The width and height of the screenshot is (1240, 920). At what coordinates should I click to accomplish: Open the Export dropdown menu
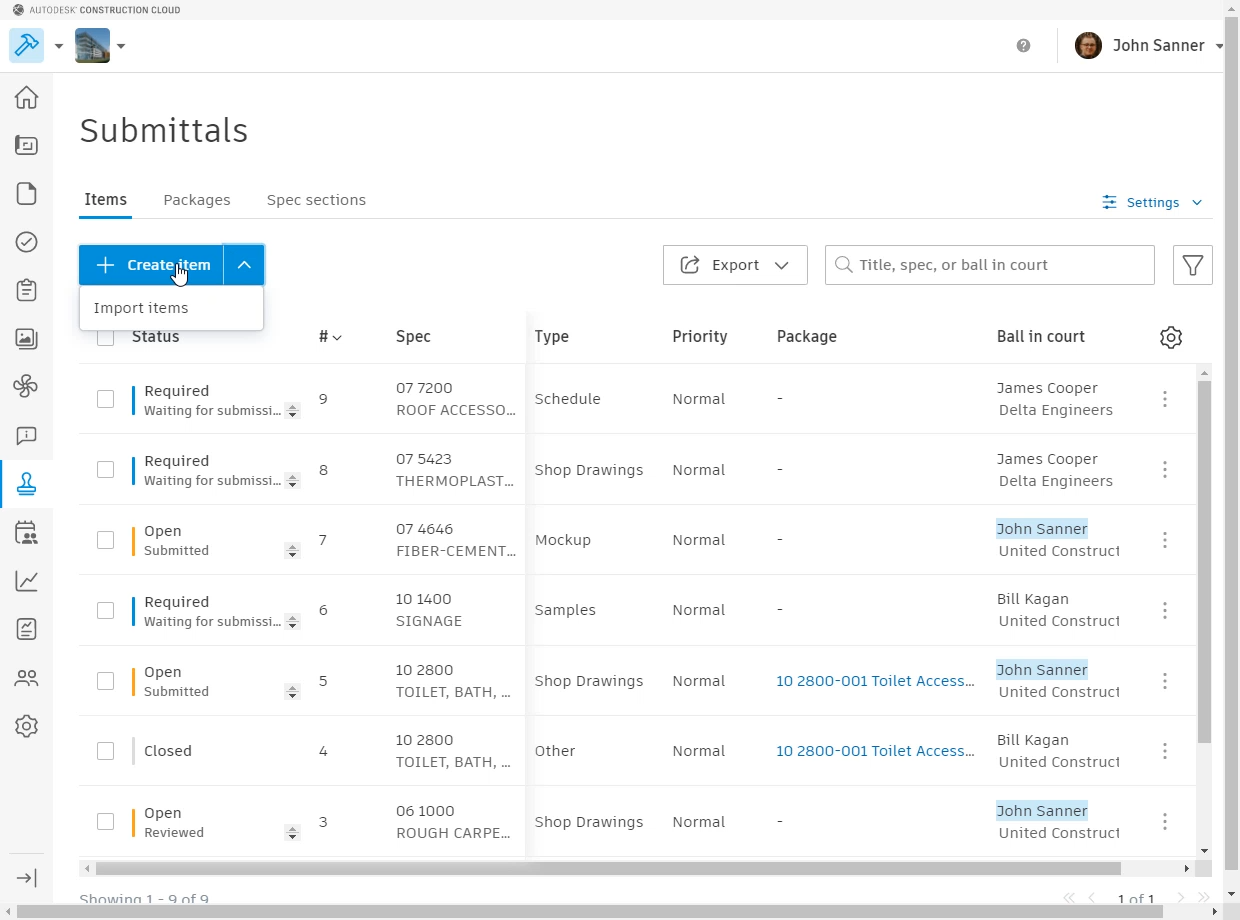tap(735, 265)
